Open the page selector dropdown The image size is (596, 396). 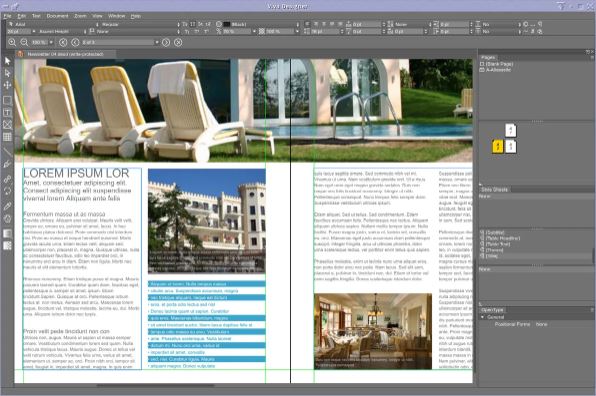pyautogui.click(x=157, y=42)
